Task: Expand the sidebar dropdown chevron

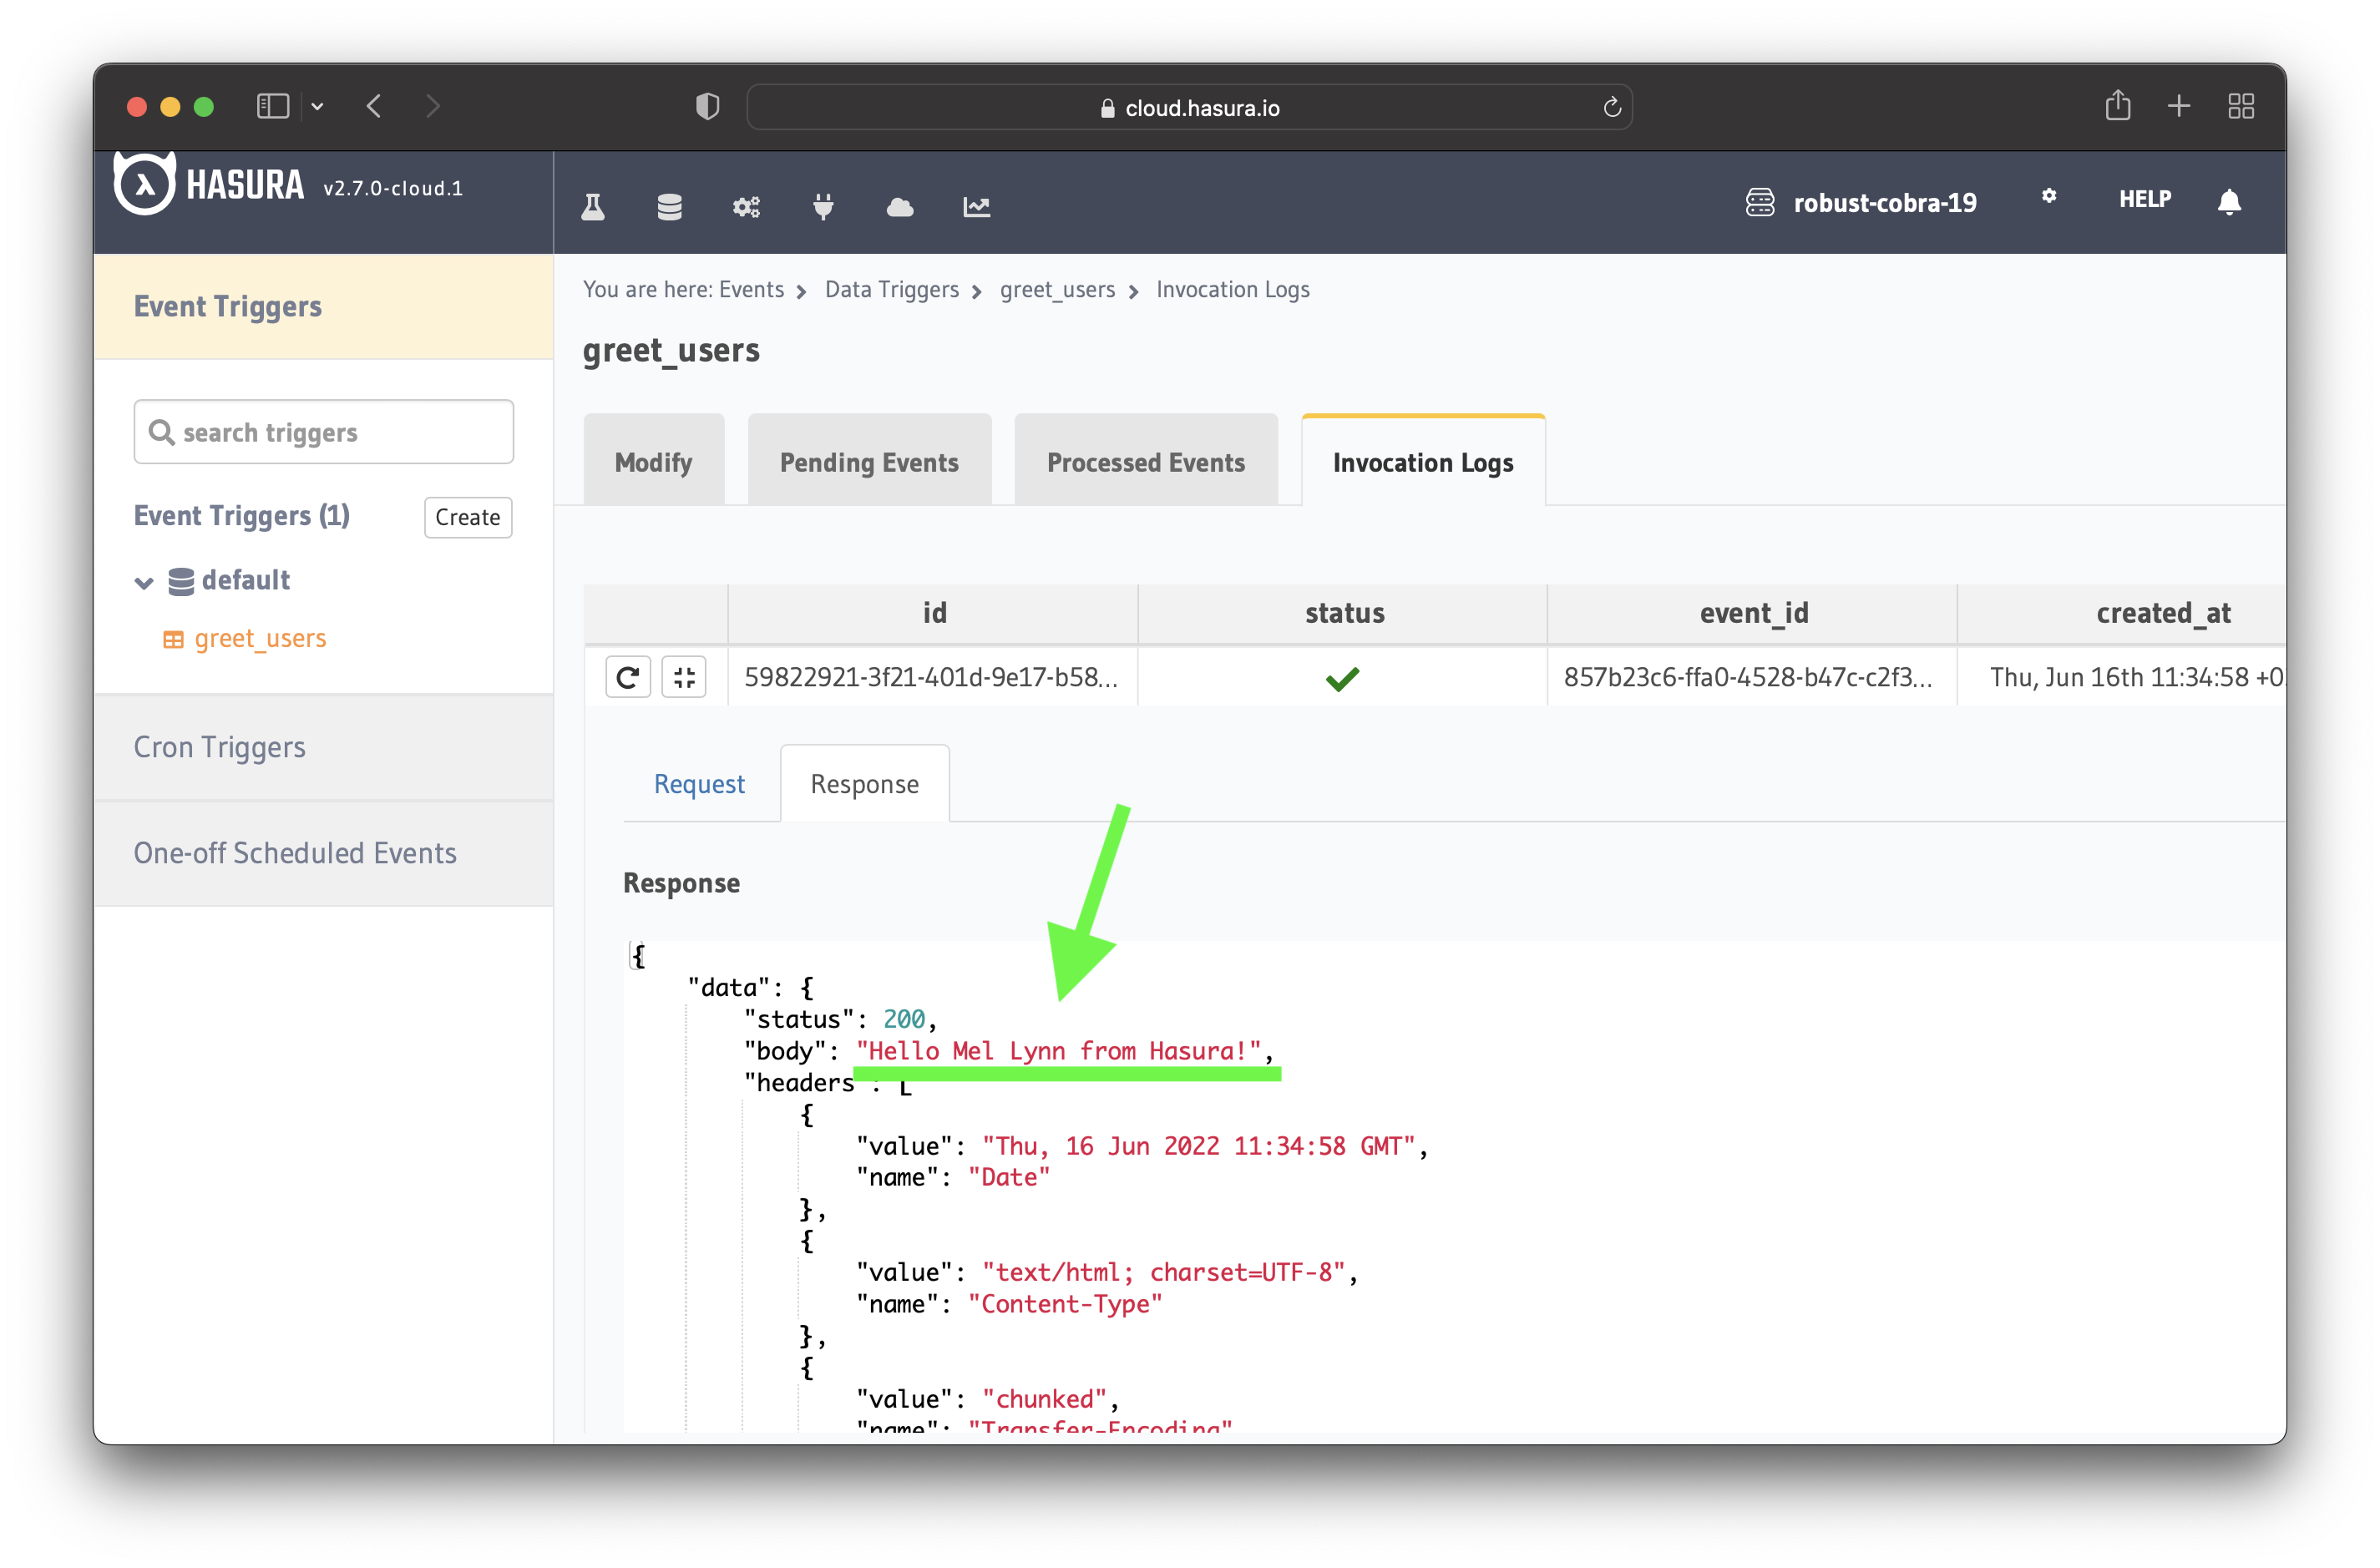Action: (x=318, y=106)
